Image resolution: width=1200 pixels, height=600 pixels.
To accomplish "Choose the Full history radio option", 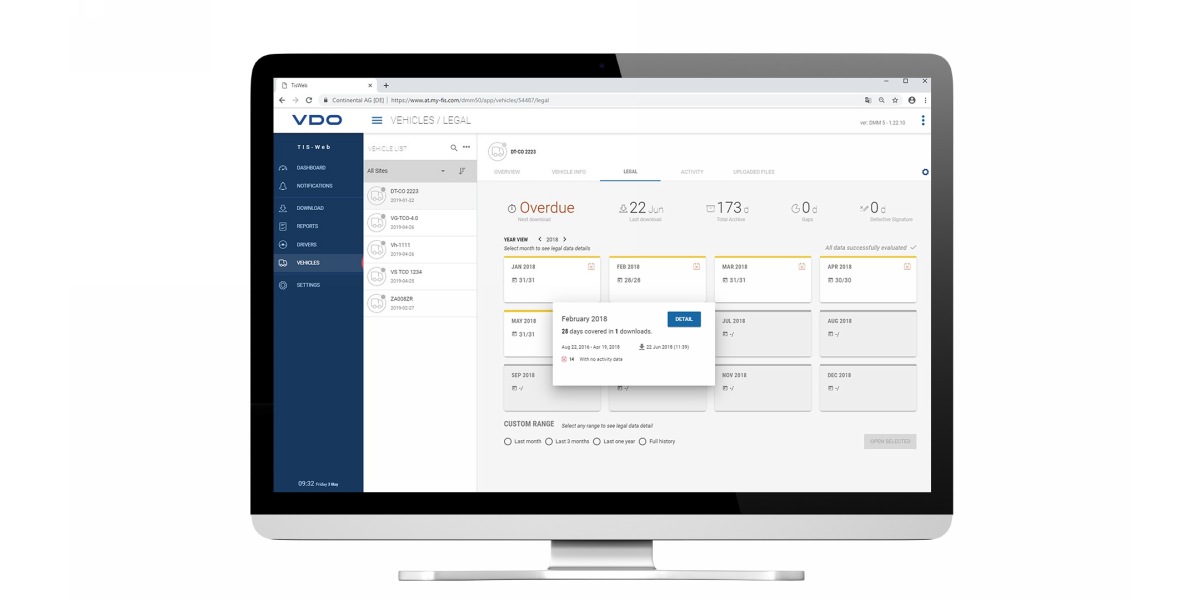I will coord(643,441).
